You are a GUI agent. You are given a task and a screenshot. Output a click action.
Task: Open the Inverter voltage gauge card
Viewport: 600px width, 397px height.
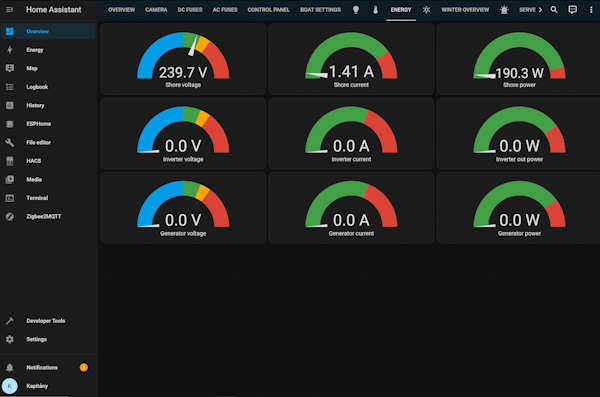(x=183, y=133)
